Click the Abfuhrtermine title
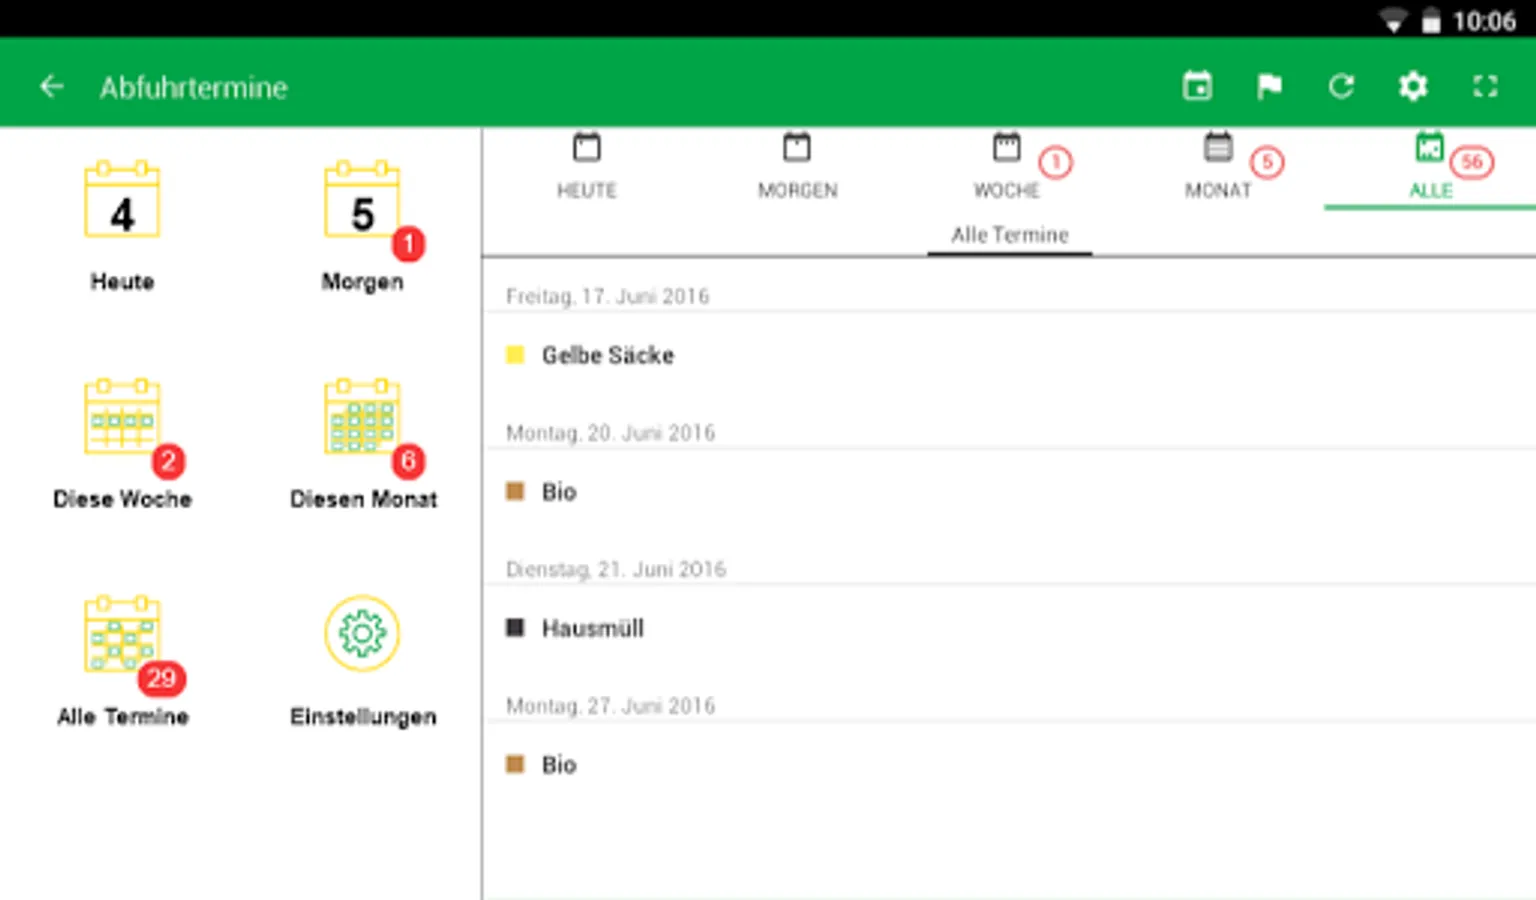This screenshot has width=1536, height=900. (x=193, y=88)
